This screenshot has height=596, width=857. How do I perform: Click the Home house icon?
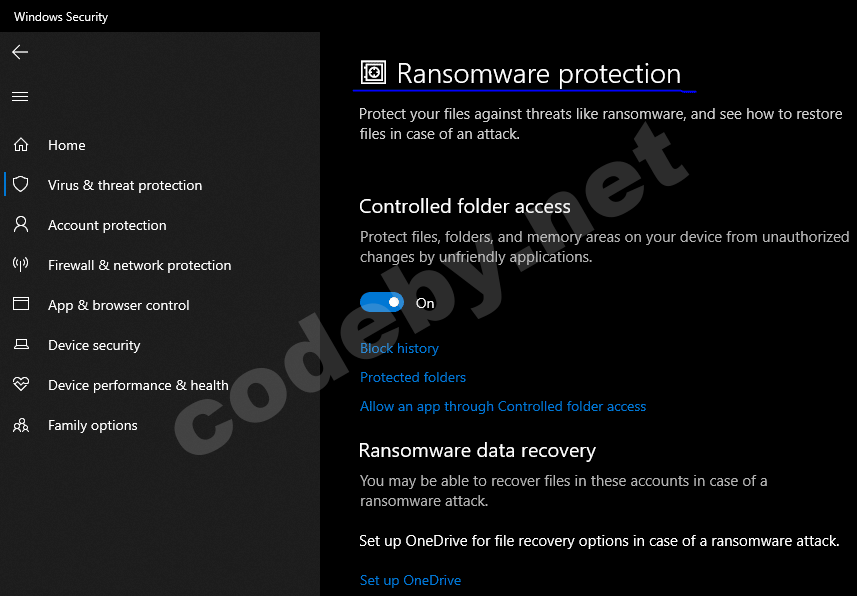pos(20,145)
